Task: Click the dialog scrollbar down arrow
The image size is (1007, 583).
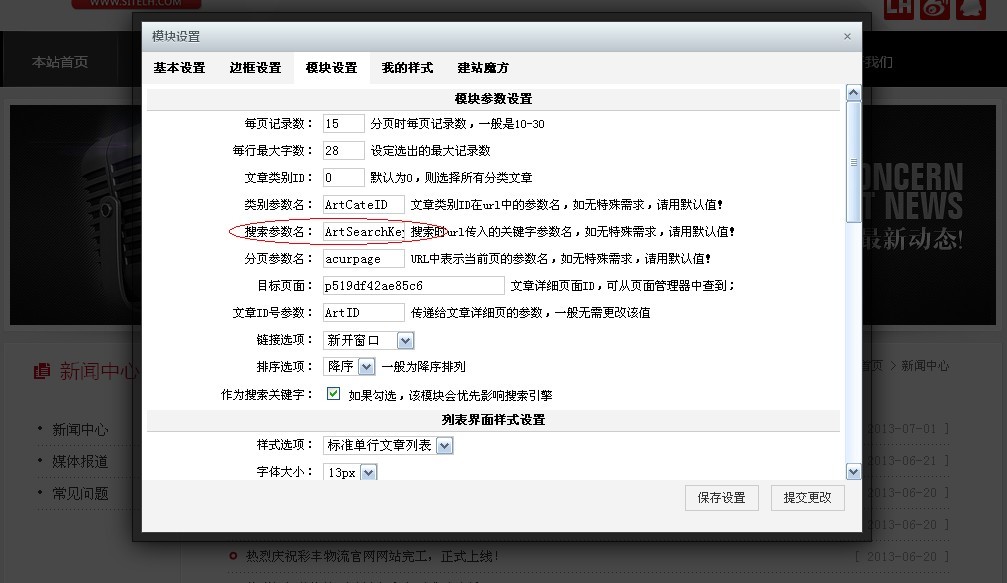Action: click(x=853, y=472)
